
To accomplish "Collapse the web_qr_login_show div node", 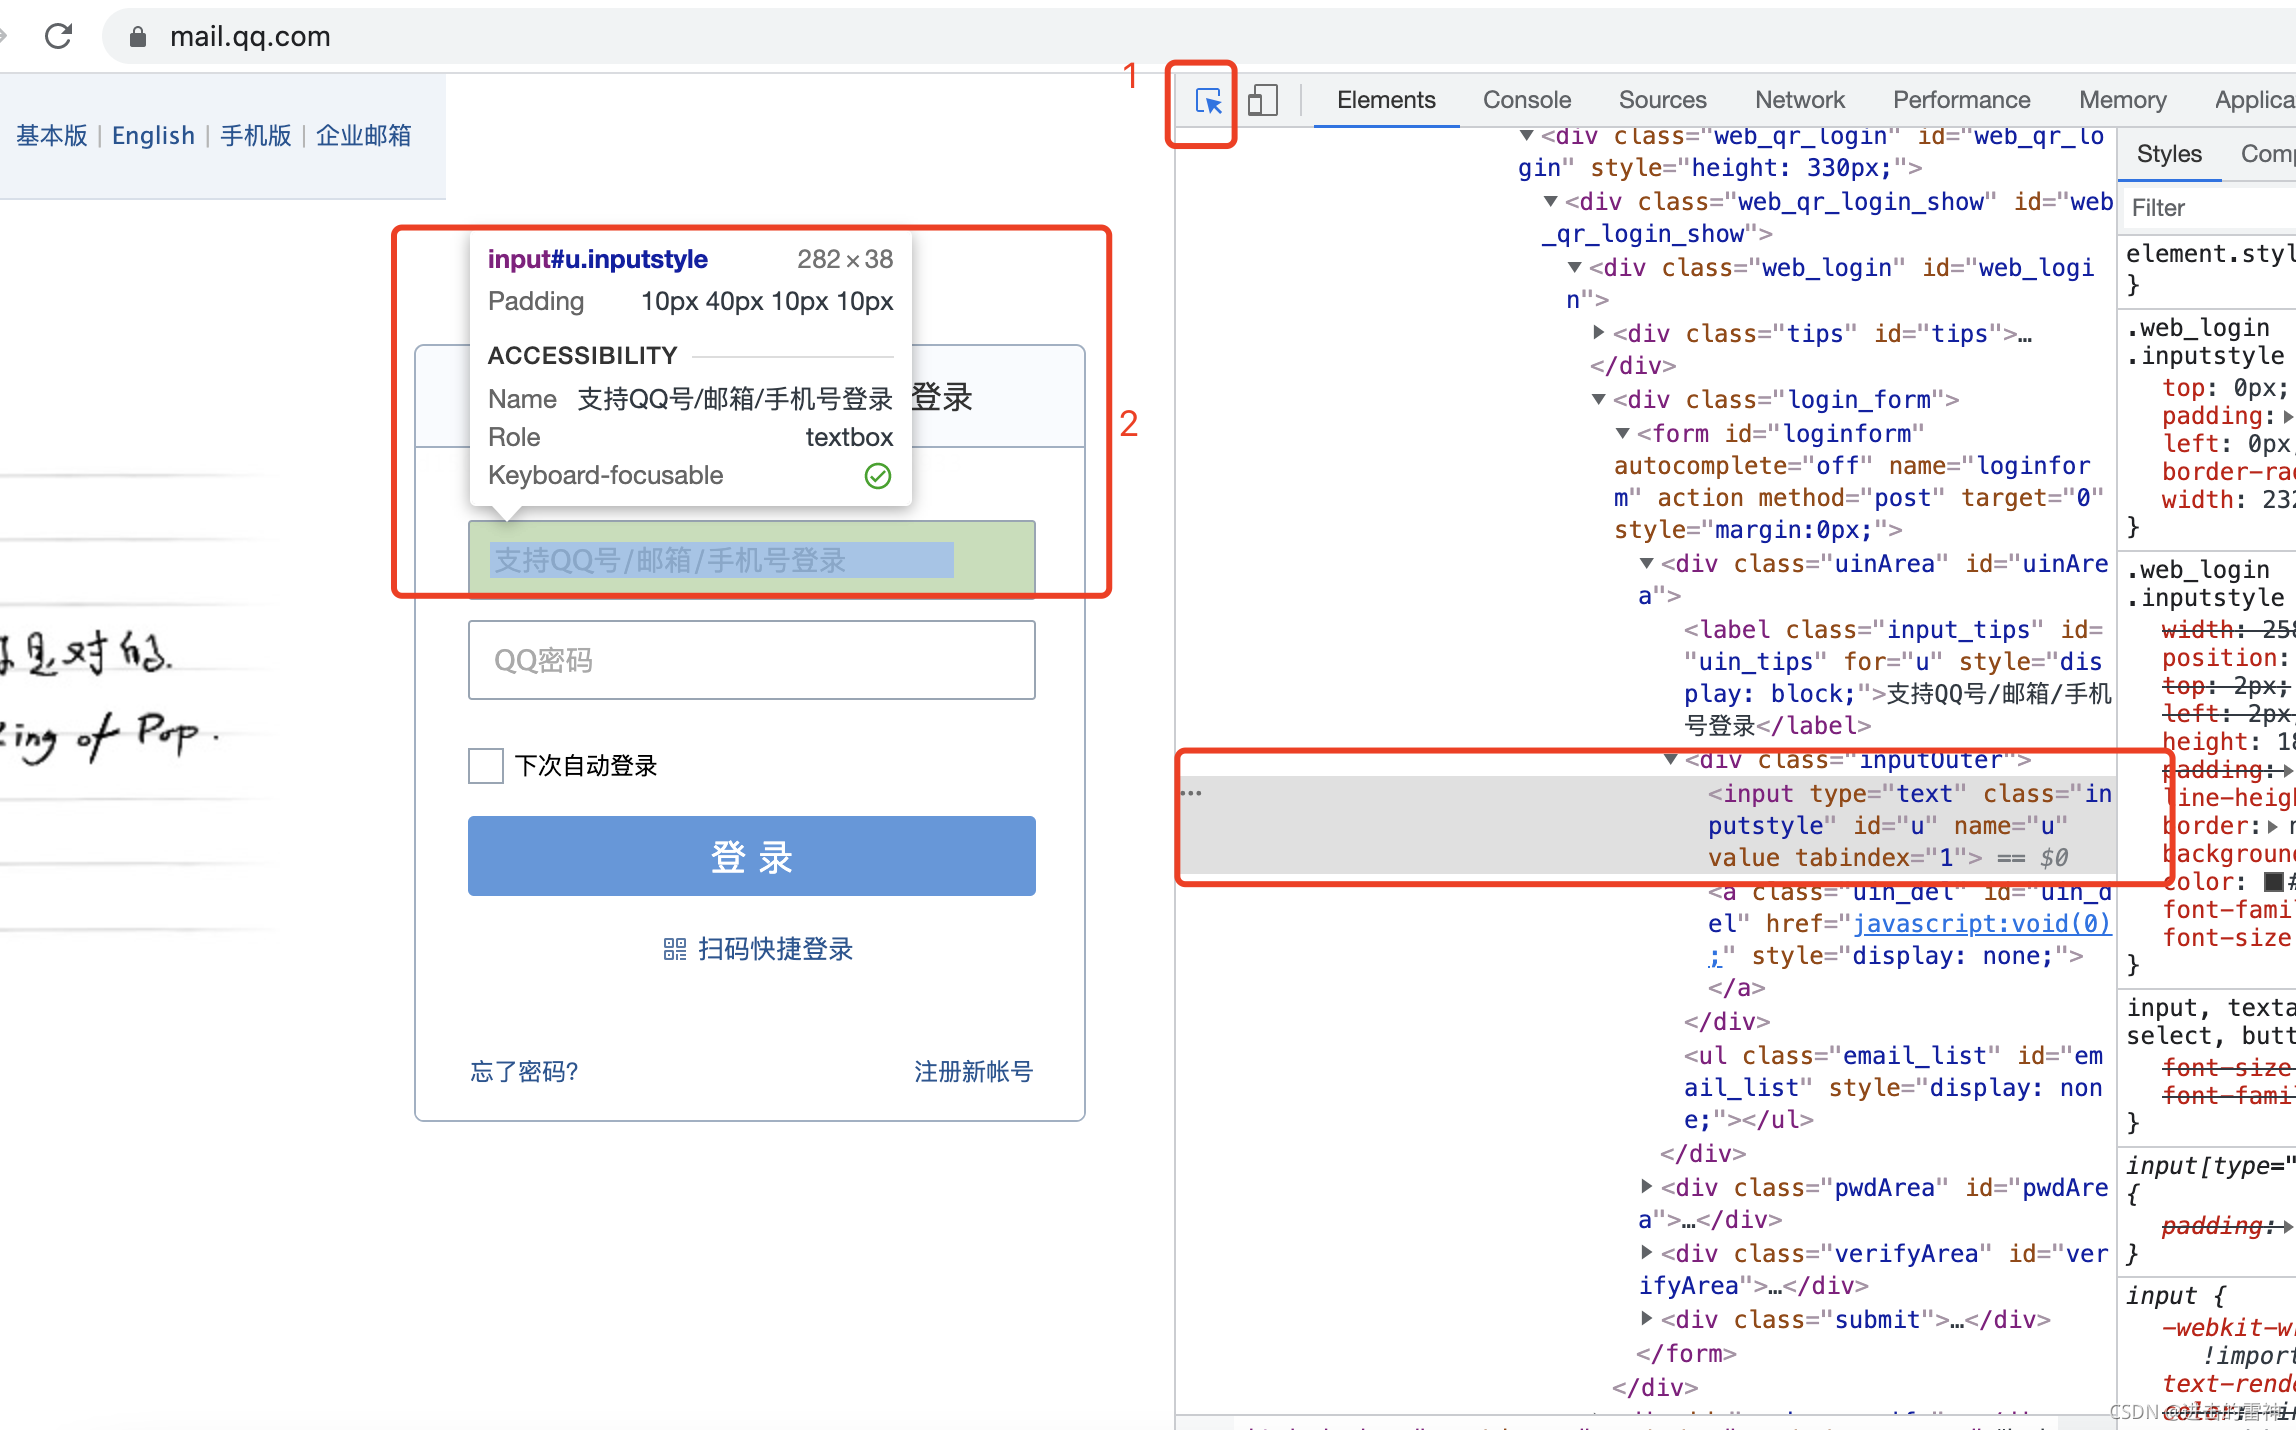I will [x=1550, y=202].
